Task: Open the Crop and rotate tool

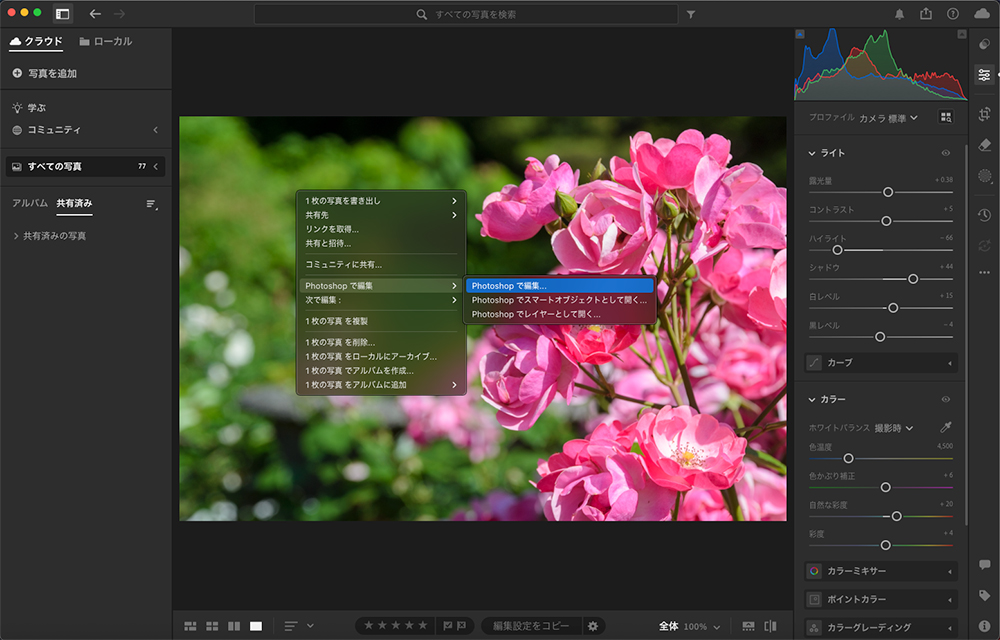Action: [984, 114]
